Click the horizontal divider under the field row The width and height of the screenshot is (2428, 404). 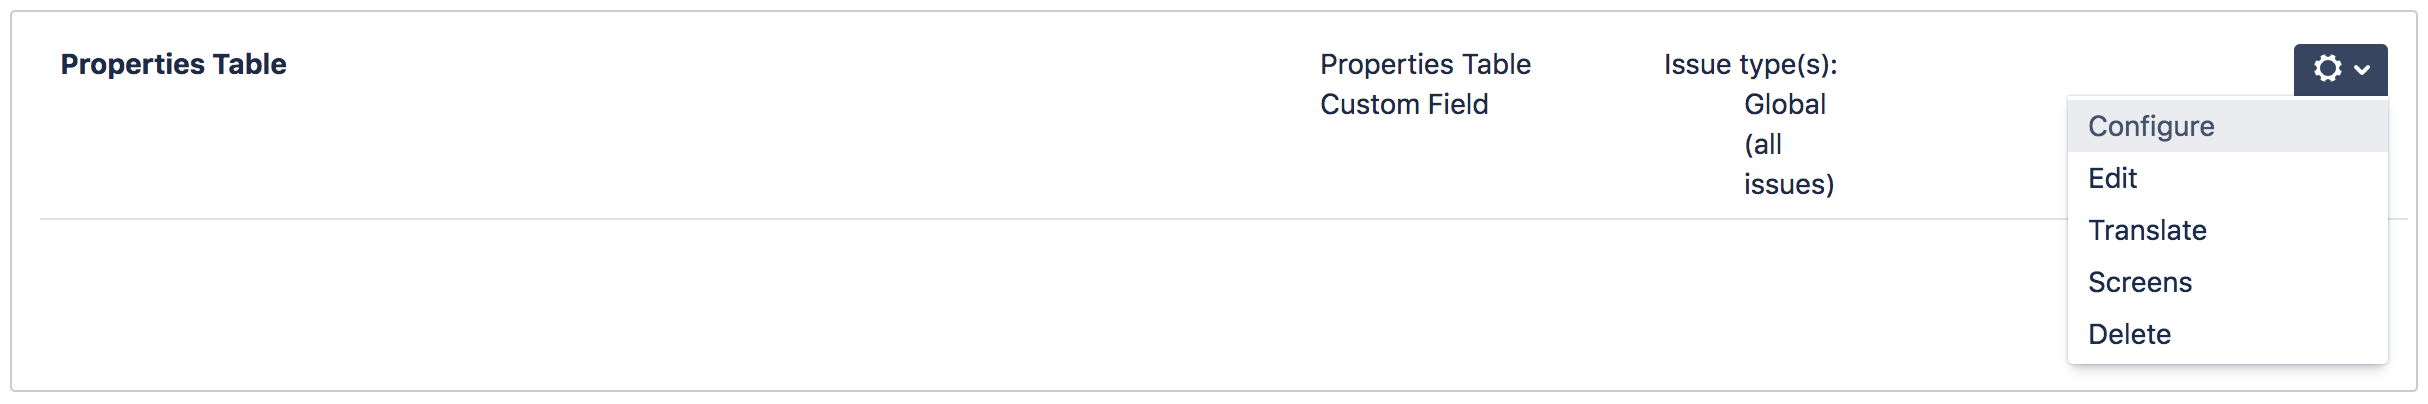coord(1000,219)
